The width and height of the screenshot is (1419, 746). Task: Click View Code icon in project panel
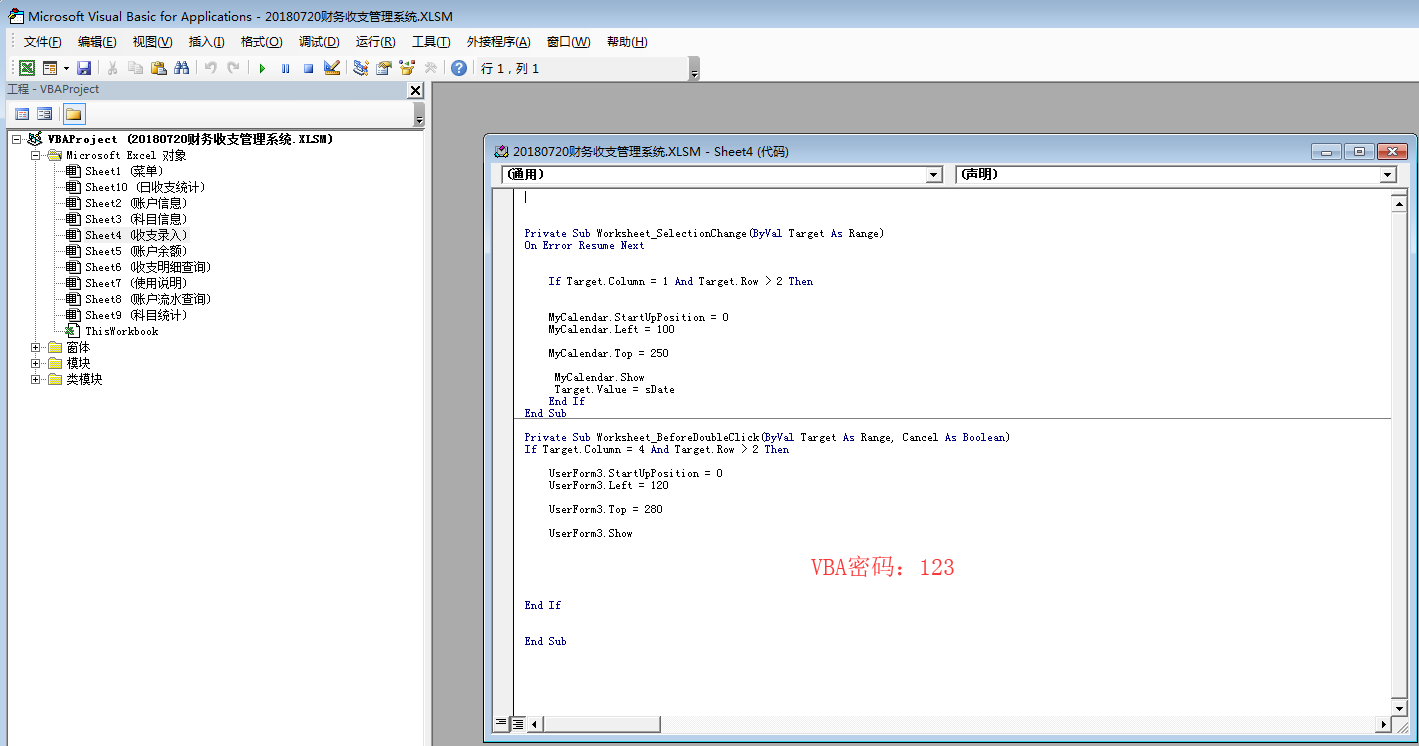tap(22, 114)
